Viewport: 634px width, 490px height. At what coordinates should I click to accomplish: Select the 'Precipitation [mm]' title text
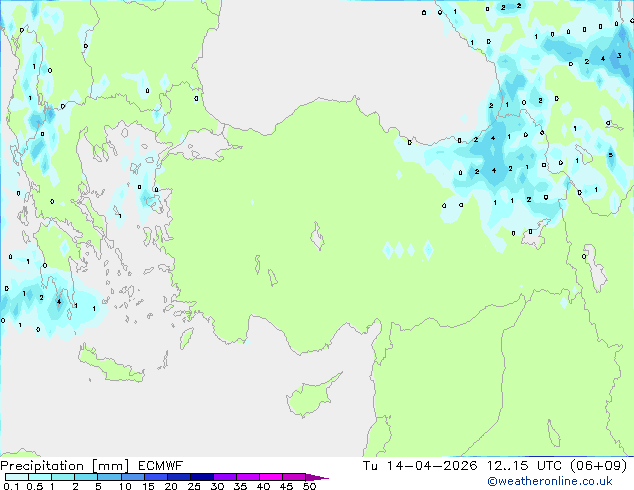[x=65, y=466]
